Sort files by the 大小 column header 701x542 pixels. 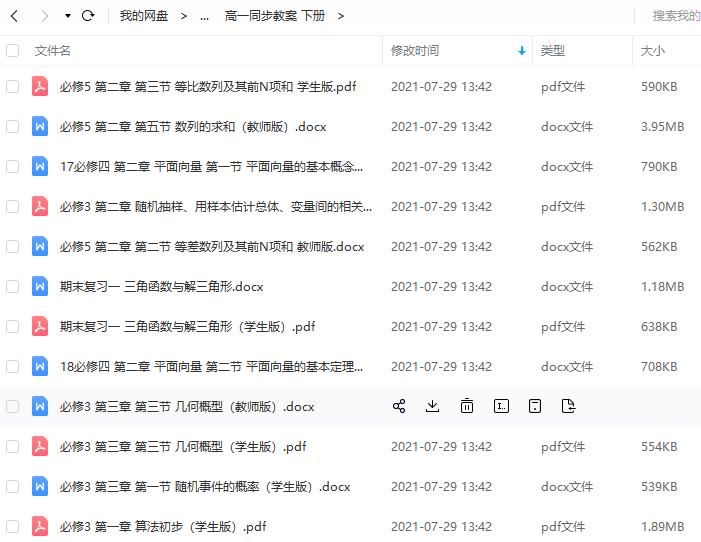pos(652,51)
